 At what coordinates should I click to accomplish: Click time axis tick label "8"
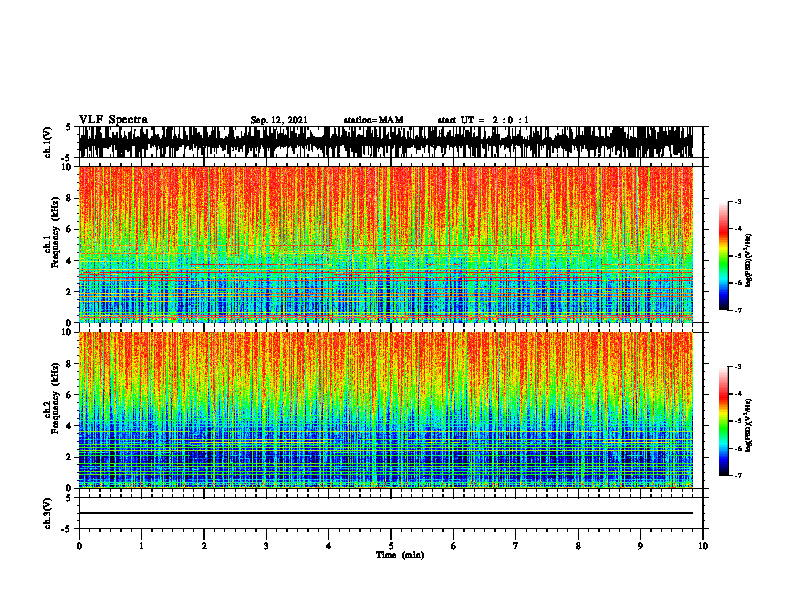click(578, 546)
